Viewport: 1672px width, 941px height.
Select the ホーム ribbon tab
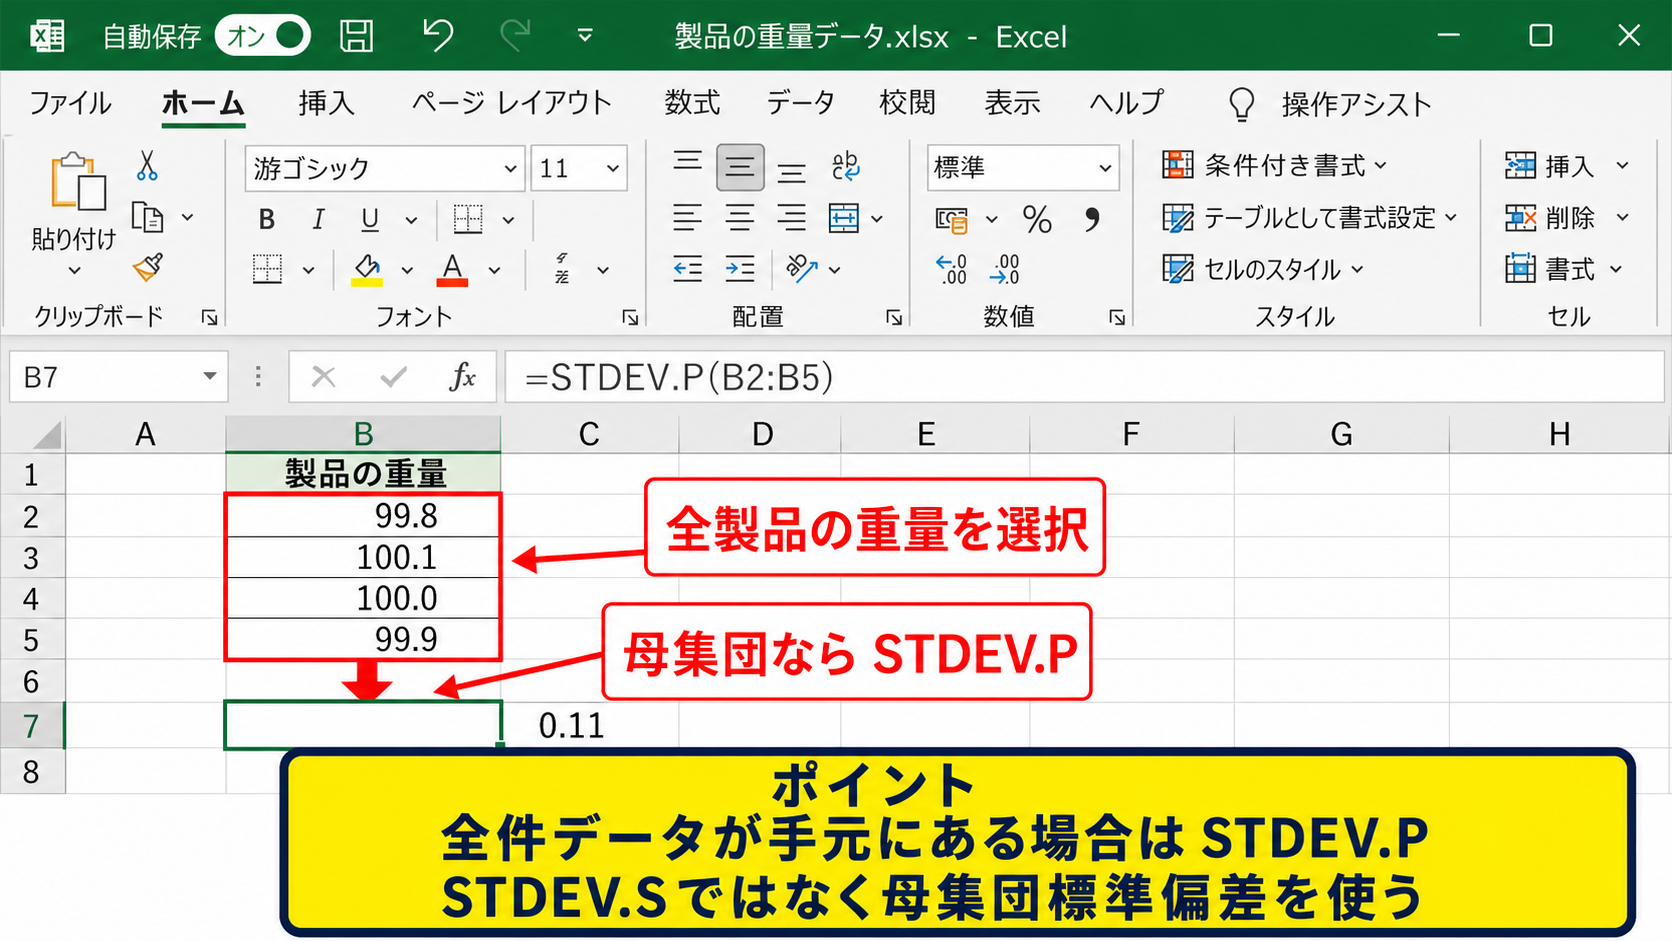(203, 103)
